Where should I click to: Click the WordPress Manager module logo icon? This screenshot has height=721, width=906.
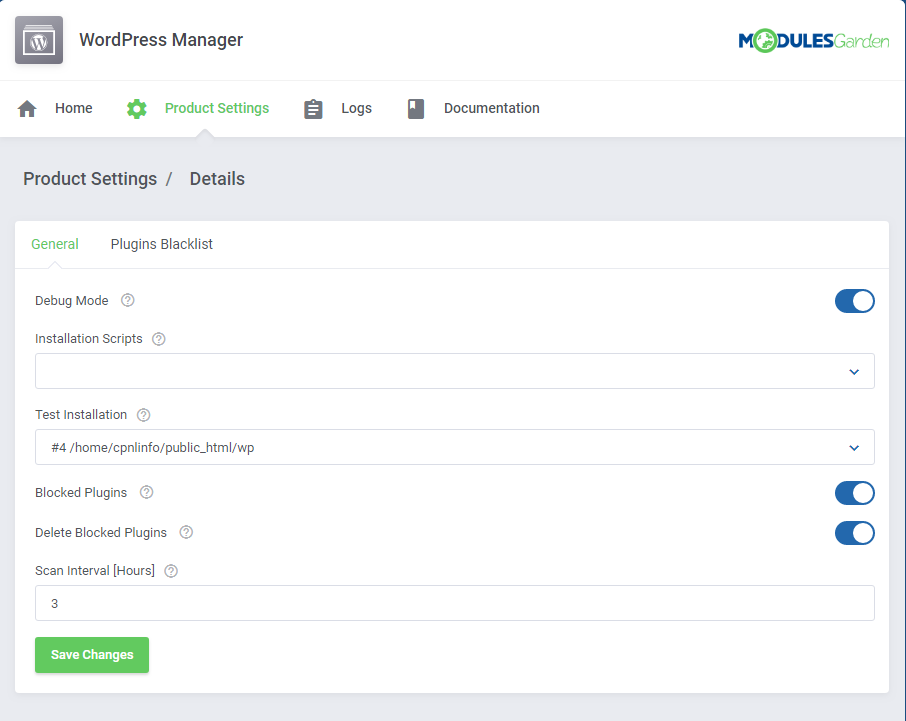pos(39,40)
